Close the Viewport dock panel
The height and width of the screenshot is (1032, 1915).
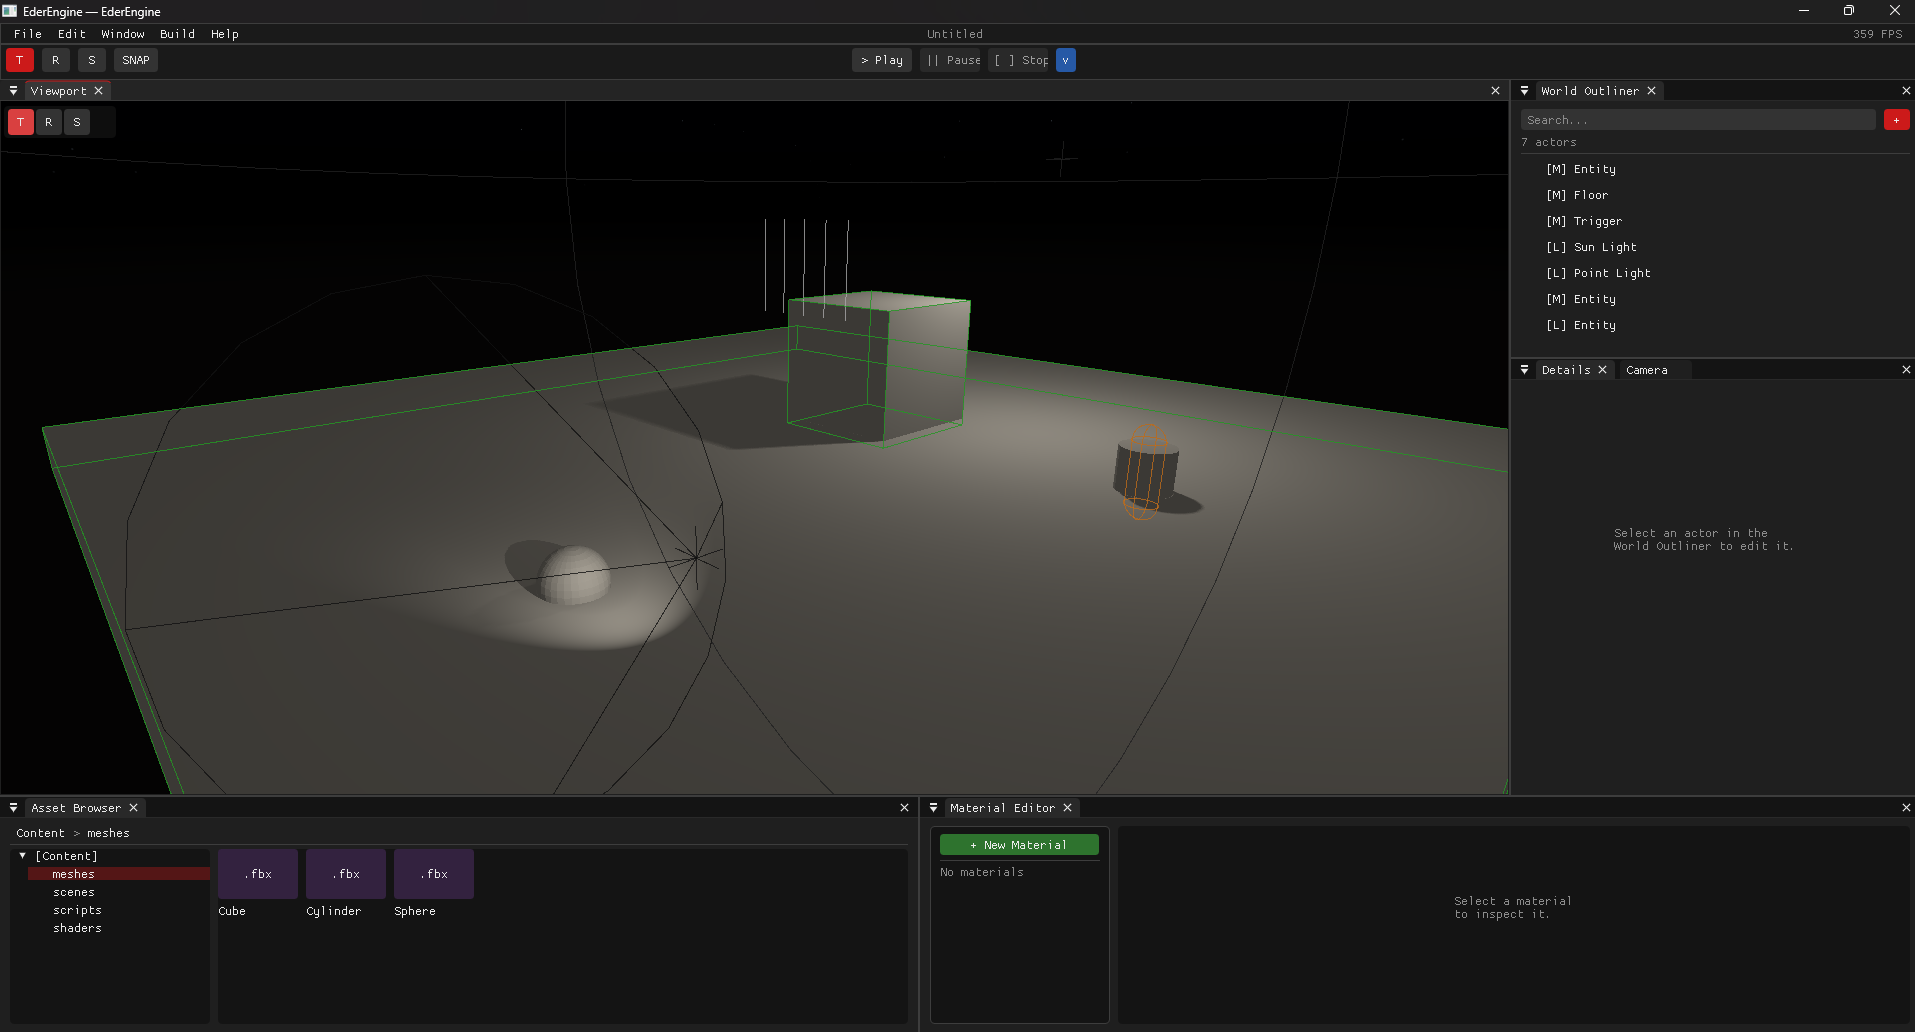coord(1496,91)
